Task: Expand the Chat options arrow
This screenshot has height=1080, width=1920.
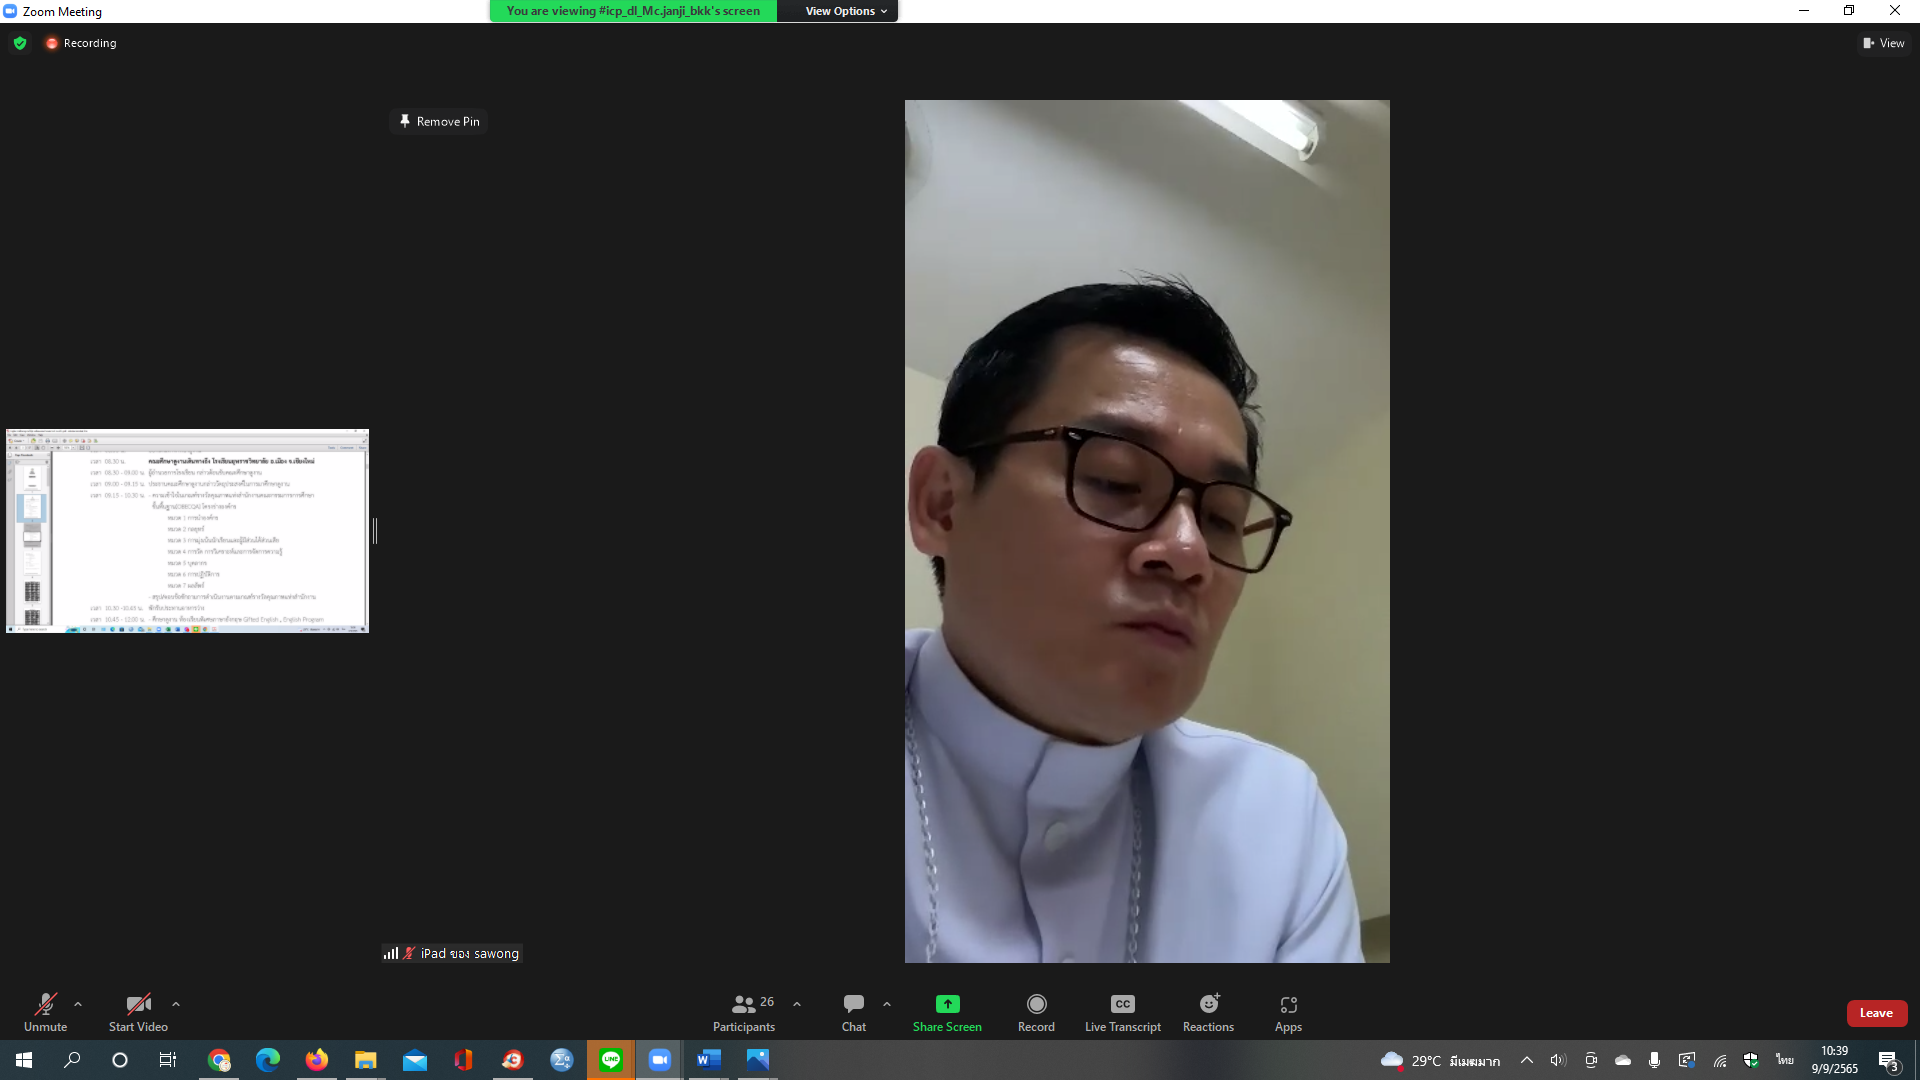Action: point(887,1004)
